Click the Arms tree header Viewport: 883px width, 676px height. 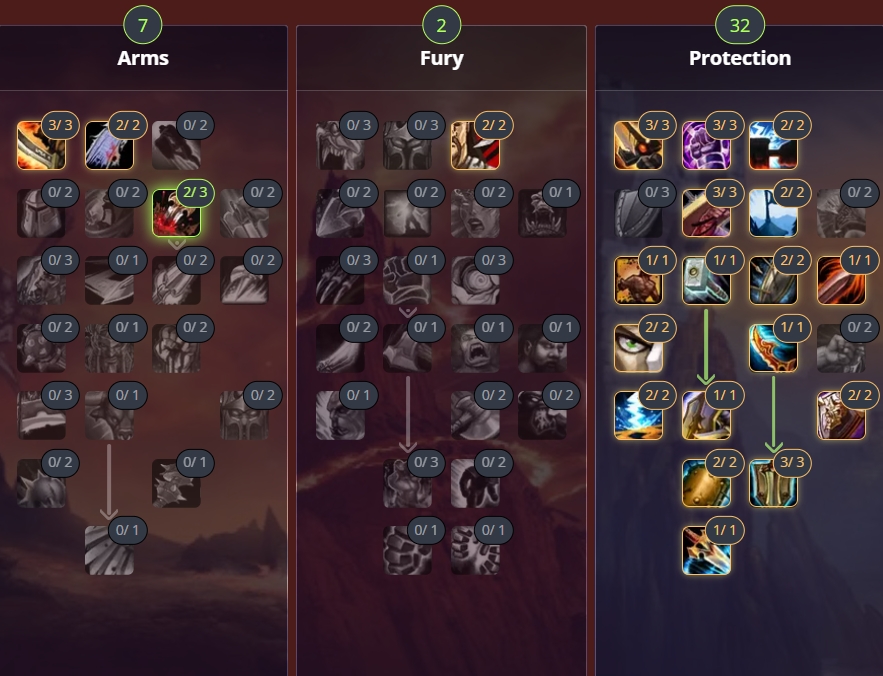point(143,58)
